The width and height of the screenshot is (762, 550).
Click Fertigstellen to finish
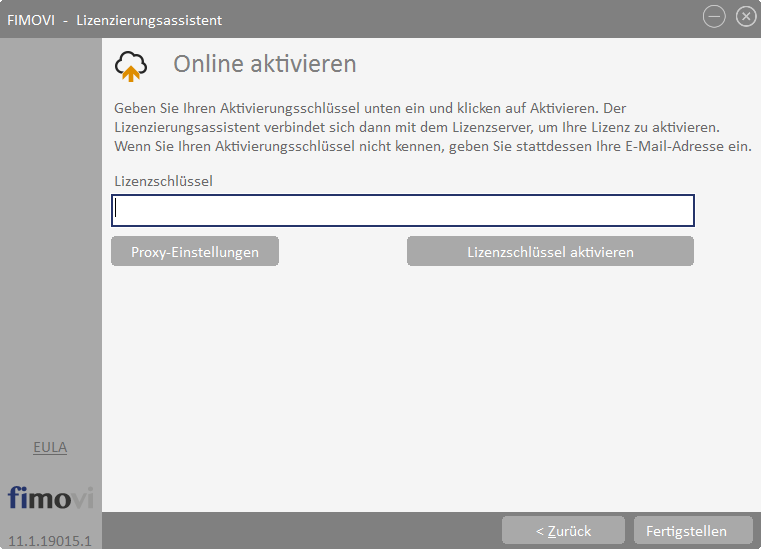point(693,531)
